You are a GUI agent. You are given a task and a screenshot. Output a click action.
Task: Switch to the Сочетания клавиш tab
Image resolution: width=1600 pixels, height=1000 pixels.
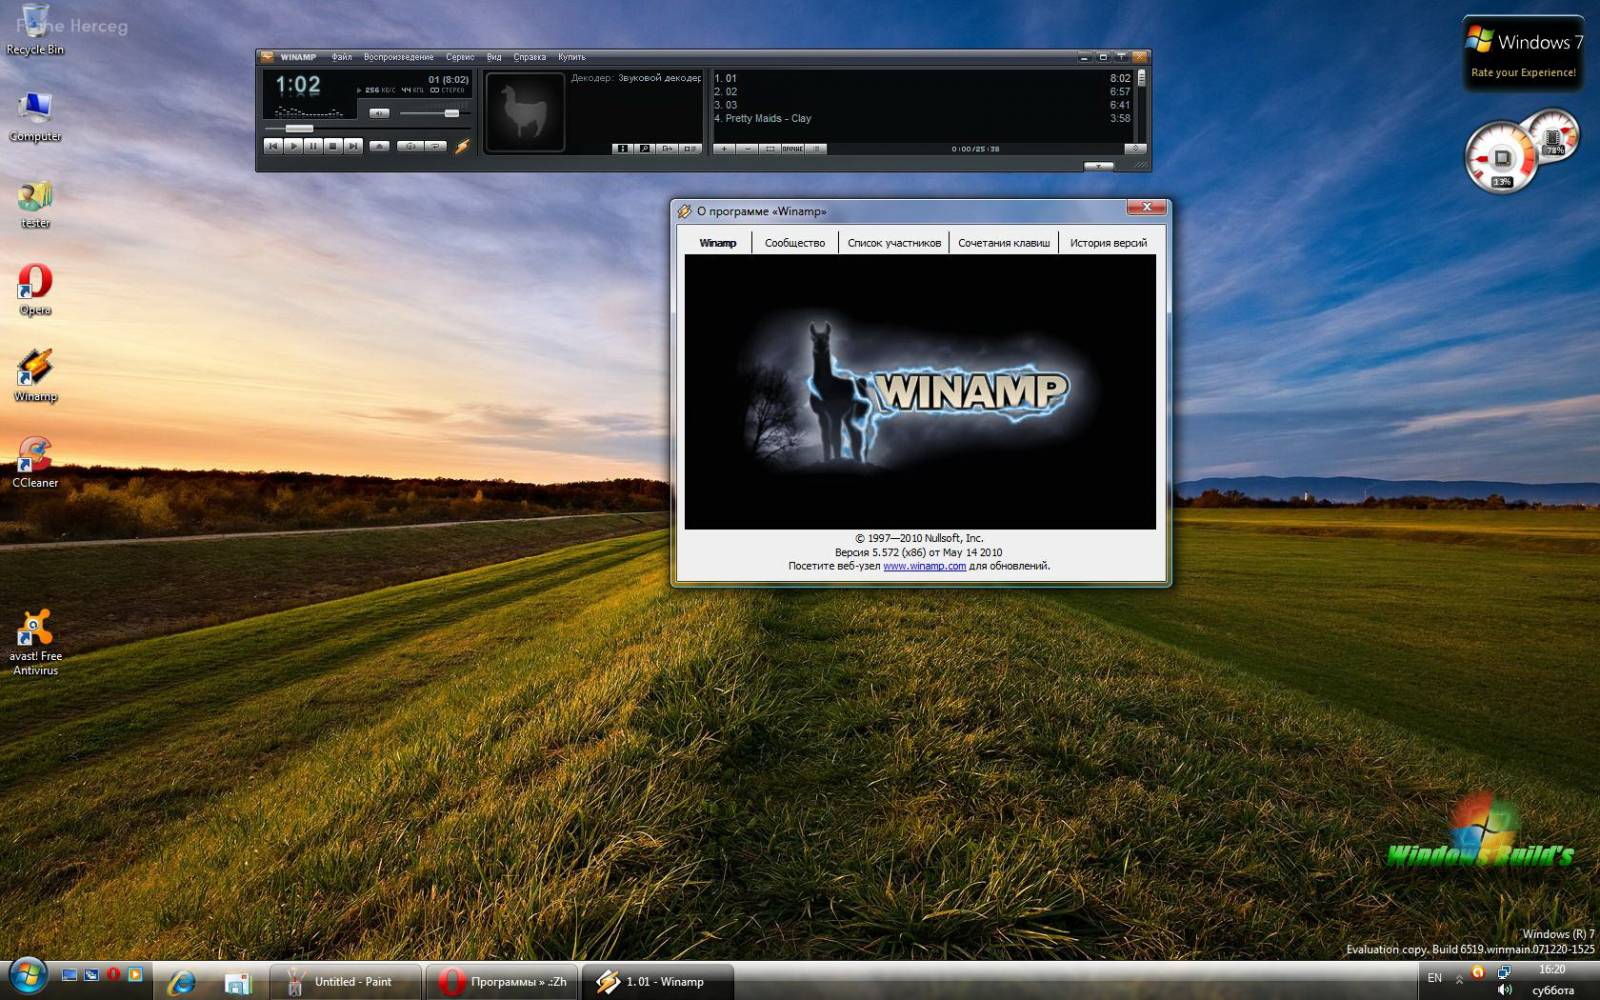[x=1004, y=242]
